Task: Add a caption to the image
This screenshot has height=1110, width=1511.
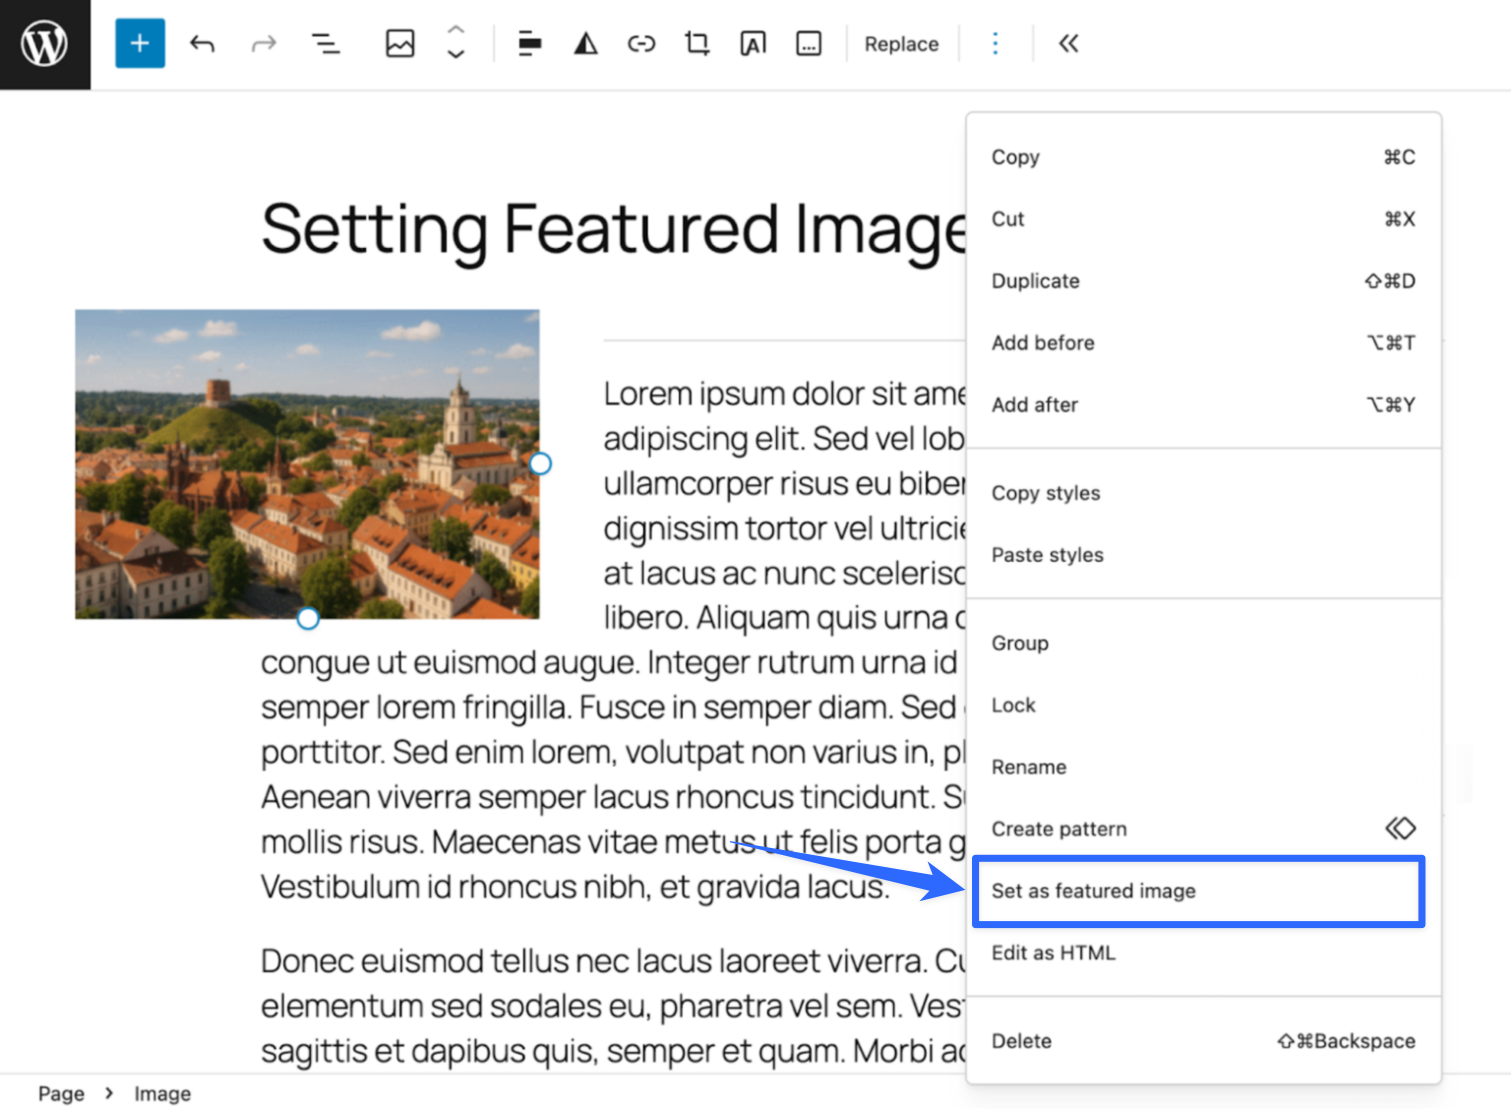Action: pyautogui.click(x=808, y=44)
